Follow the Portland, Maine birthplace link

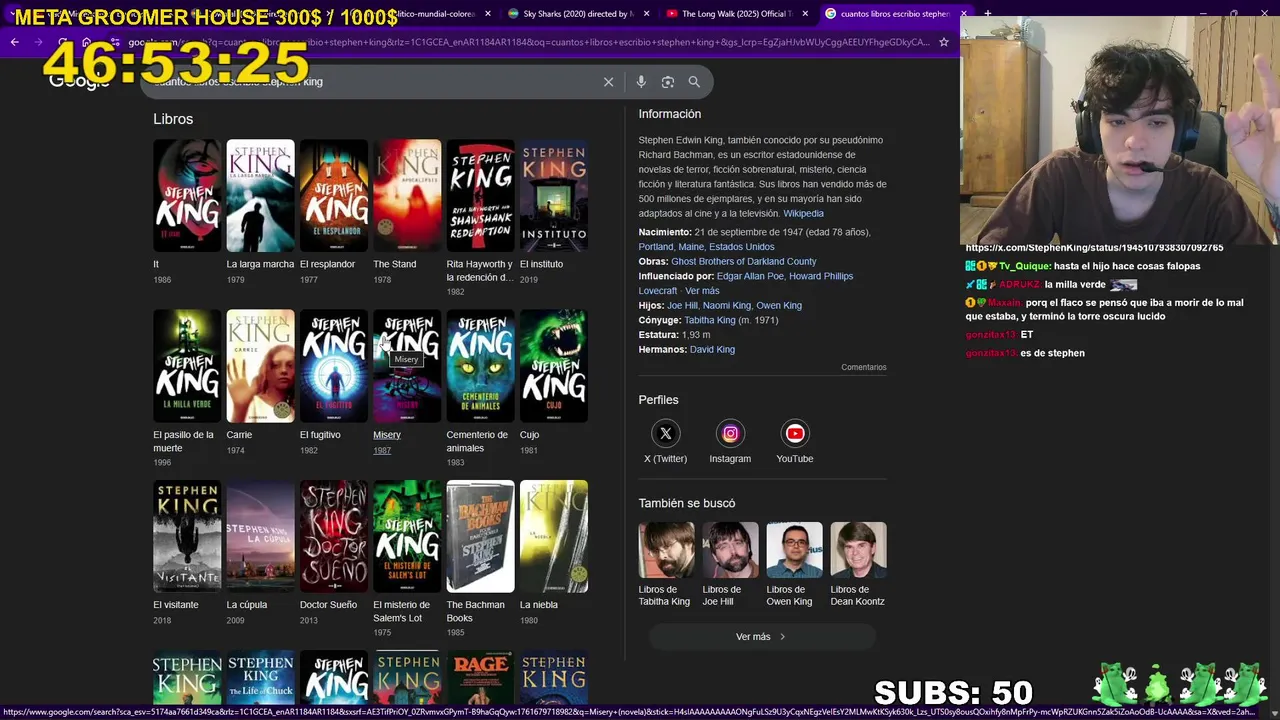(x=706, y=247)
